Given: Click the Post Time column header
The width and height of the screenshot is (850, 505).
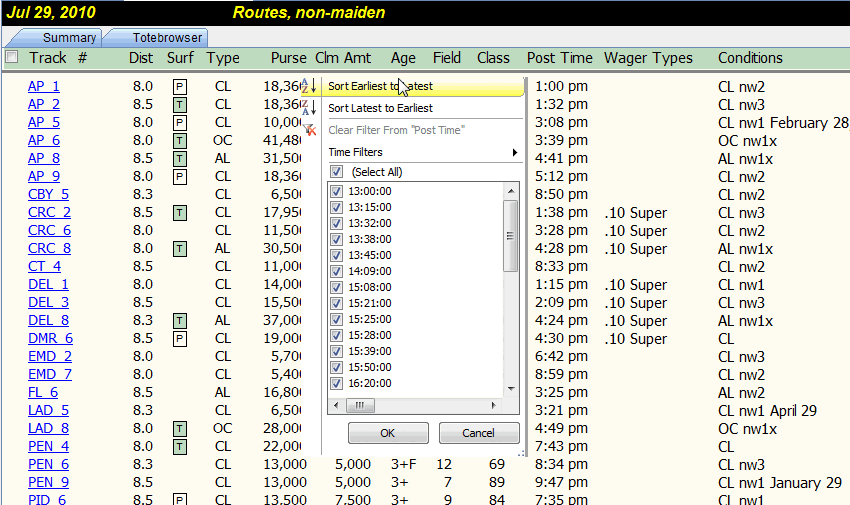Looking at the screenshot, I should click(559, 57).
